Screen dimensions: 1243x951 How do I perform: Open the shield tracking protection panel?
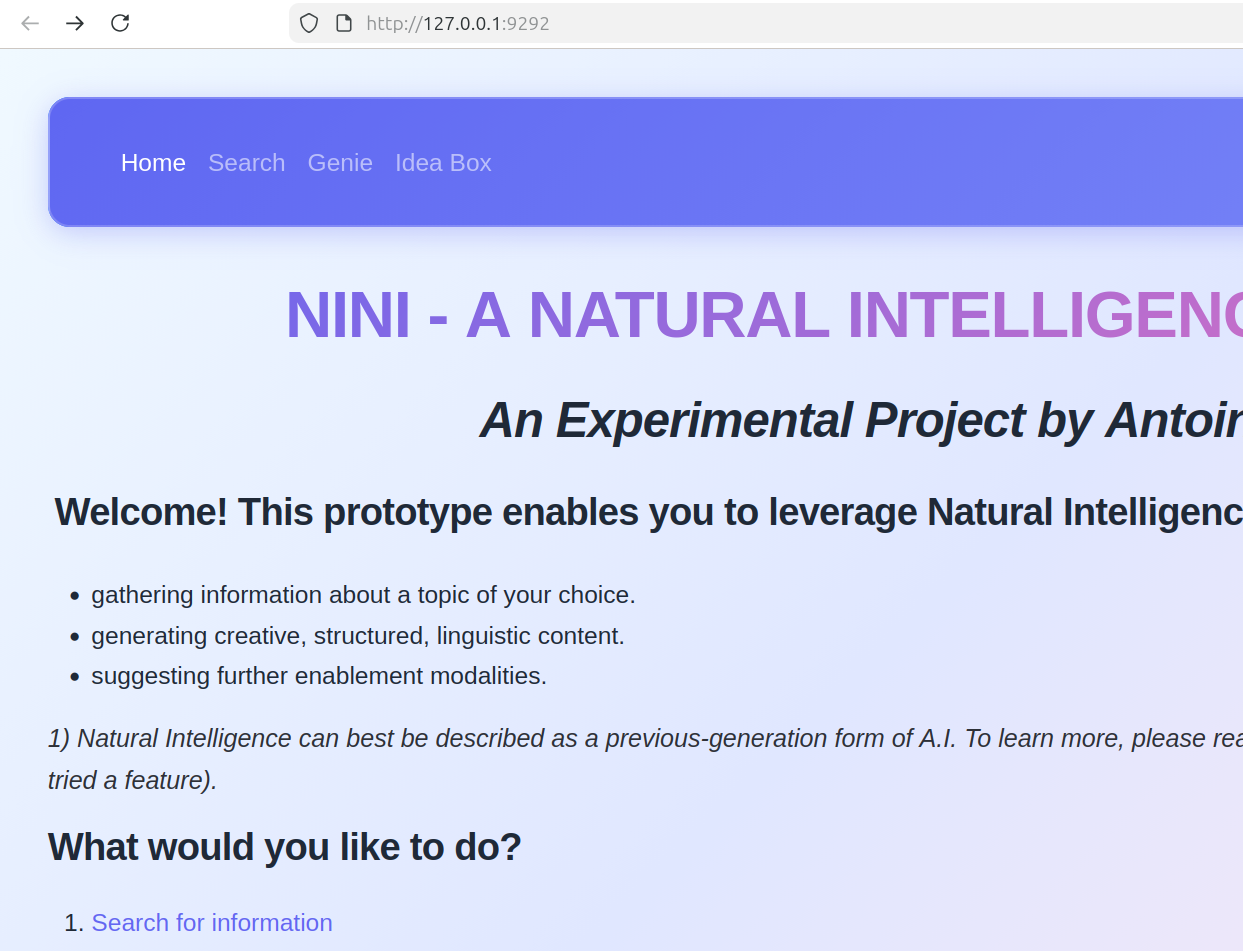pyautogui.click(x=308, y=22)
